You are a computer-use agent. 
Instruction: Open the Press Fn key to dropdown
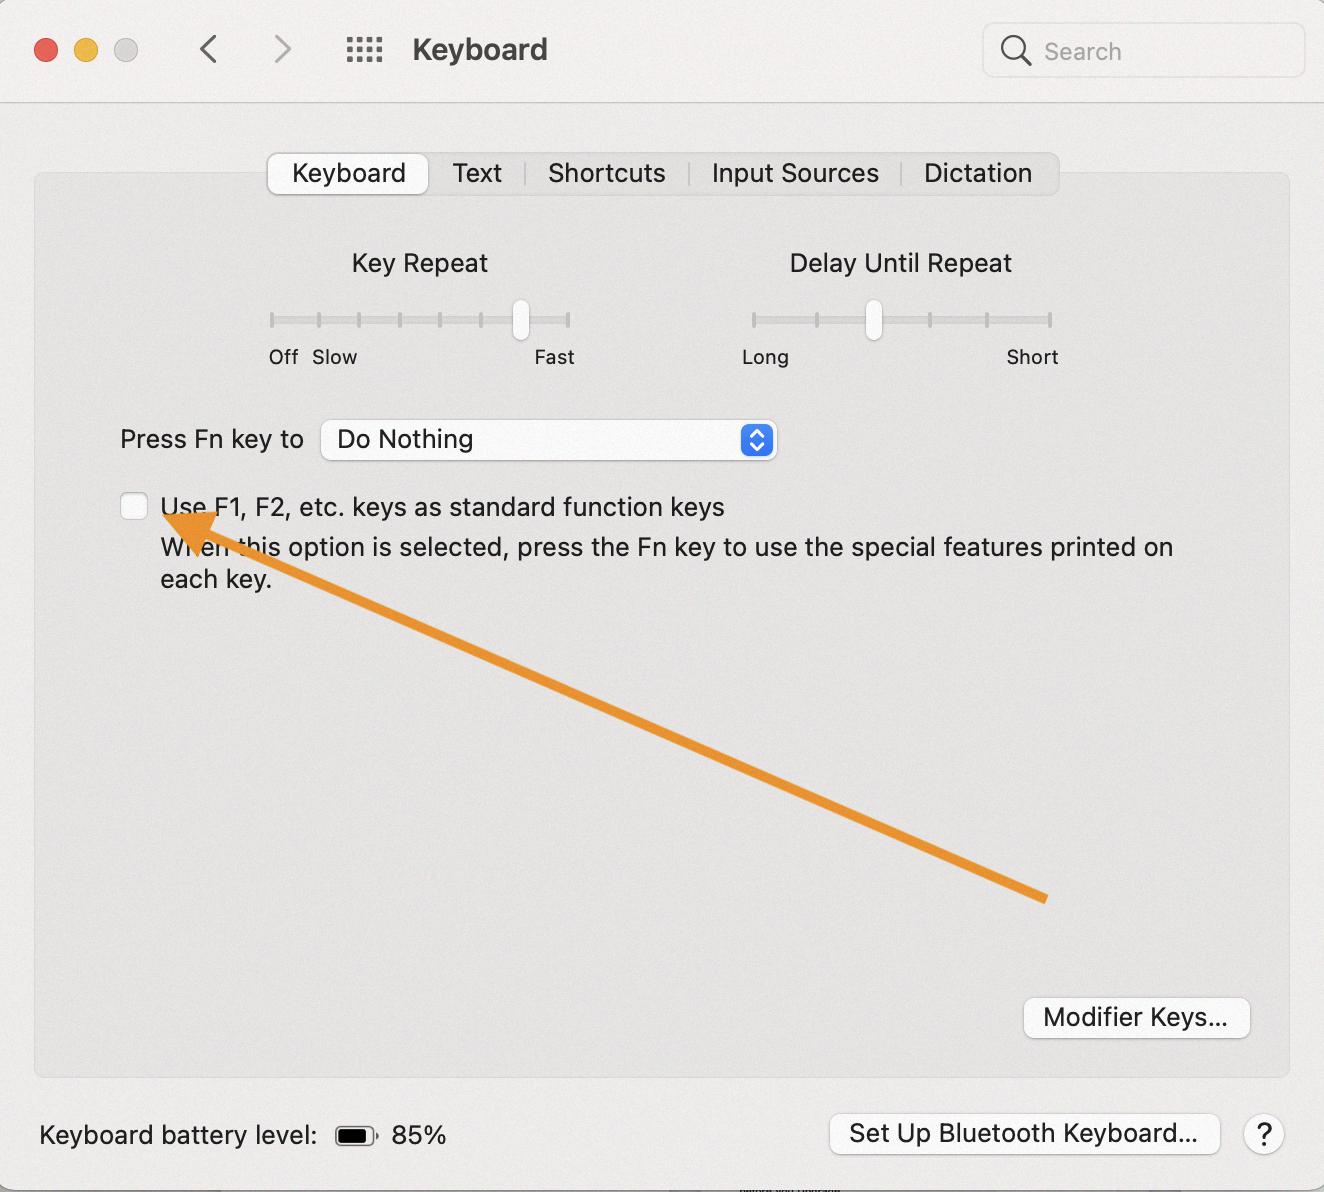(549, 440)
